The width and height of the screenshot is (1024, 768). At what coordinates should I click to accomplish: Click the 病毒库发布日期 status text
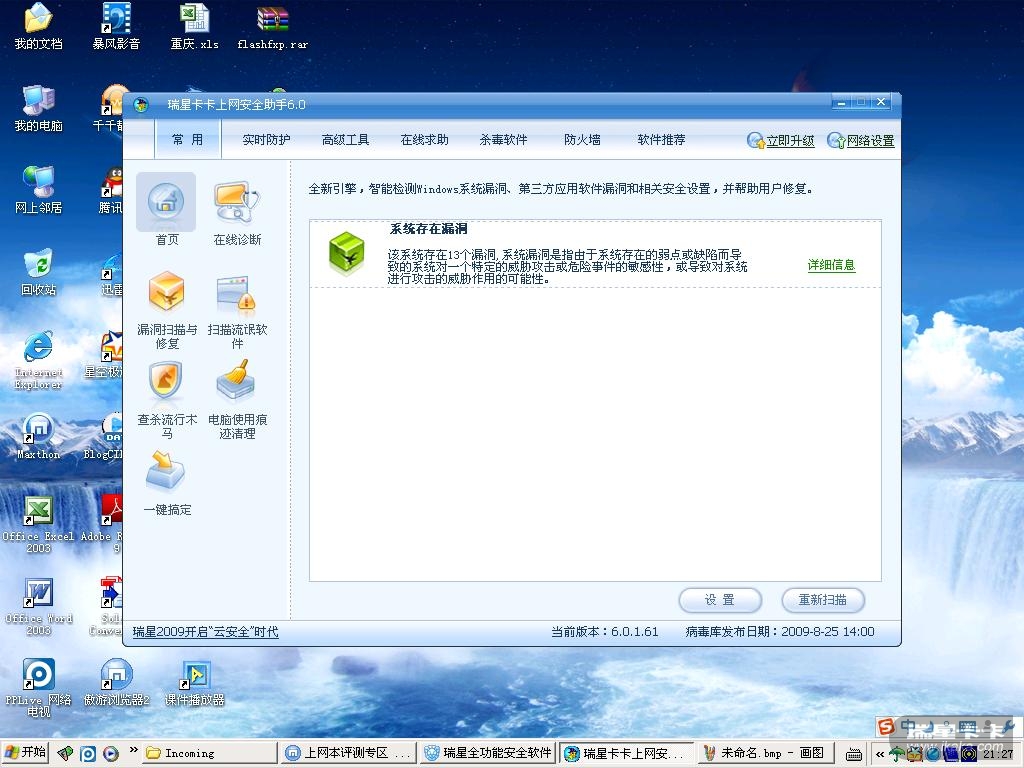(780, 632)
